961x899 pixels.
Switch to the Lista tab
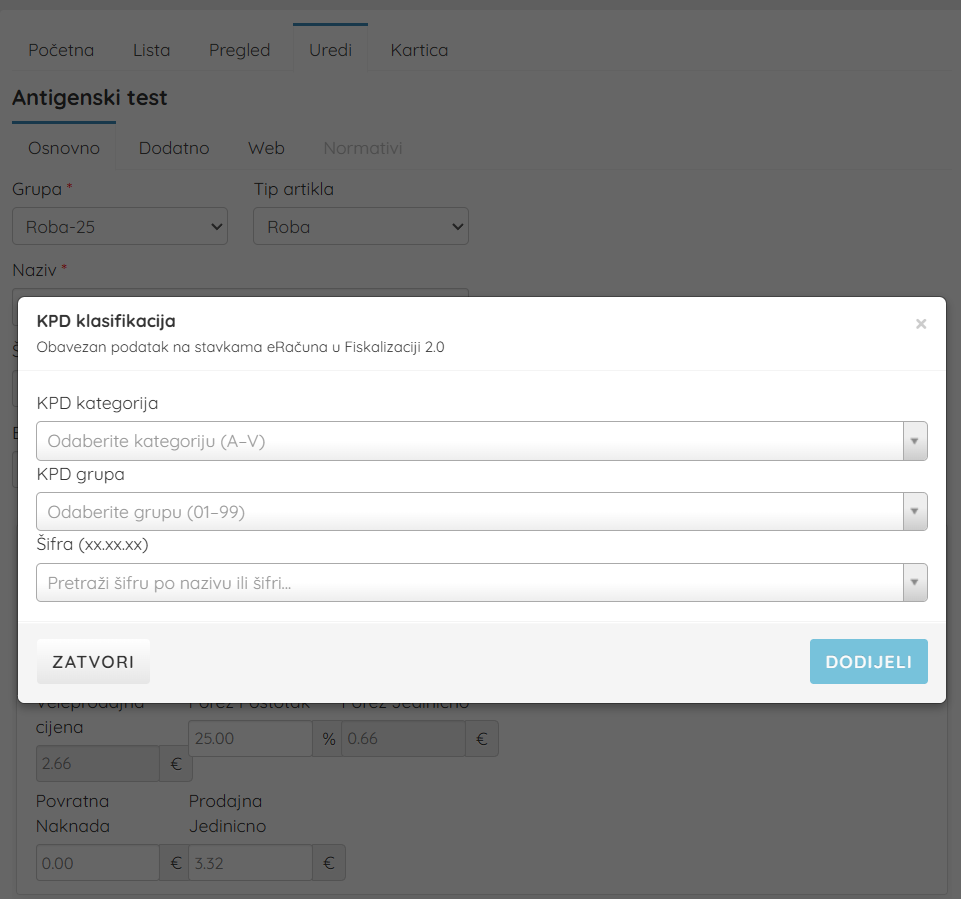(151, 50)
